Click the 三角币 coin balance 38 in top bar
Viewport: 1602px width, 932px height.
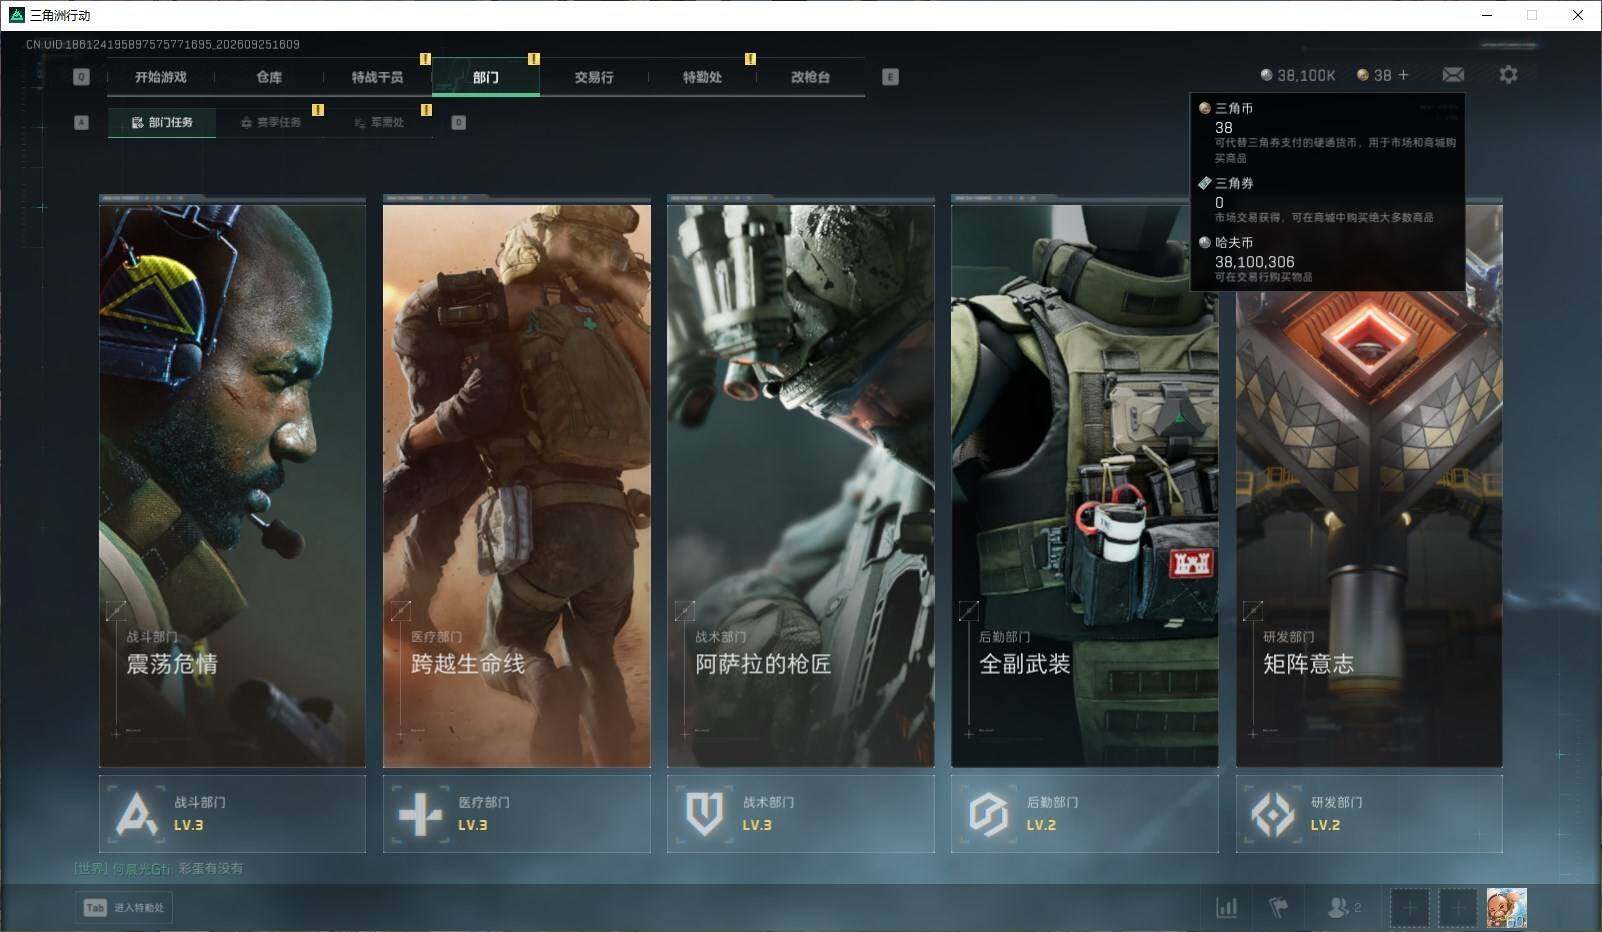pos(1374,75)
